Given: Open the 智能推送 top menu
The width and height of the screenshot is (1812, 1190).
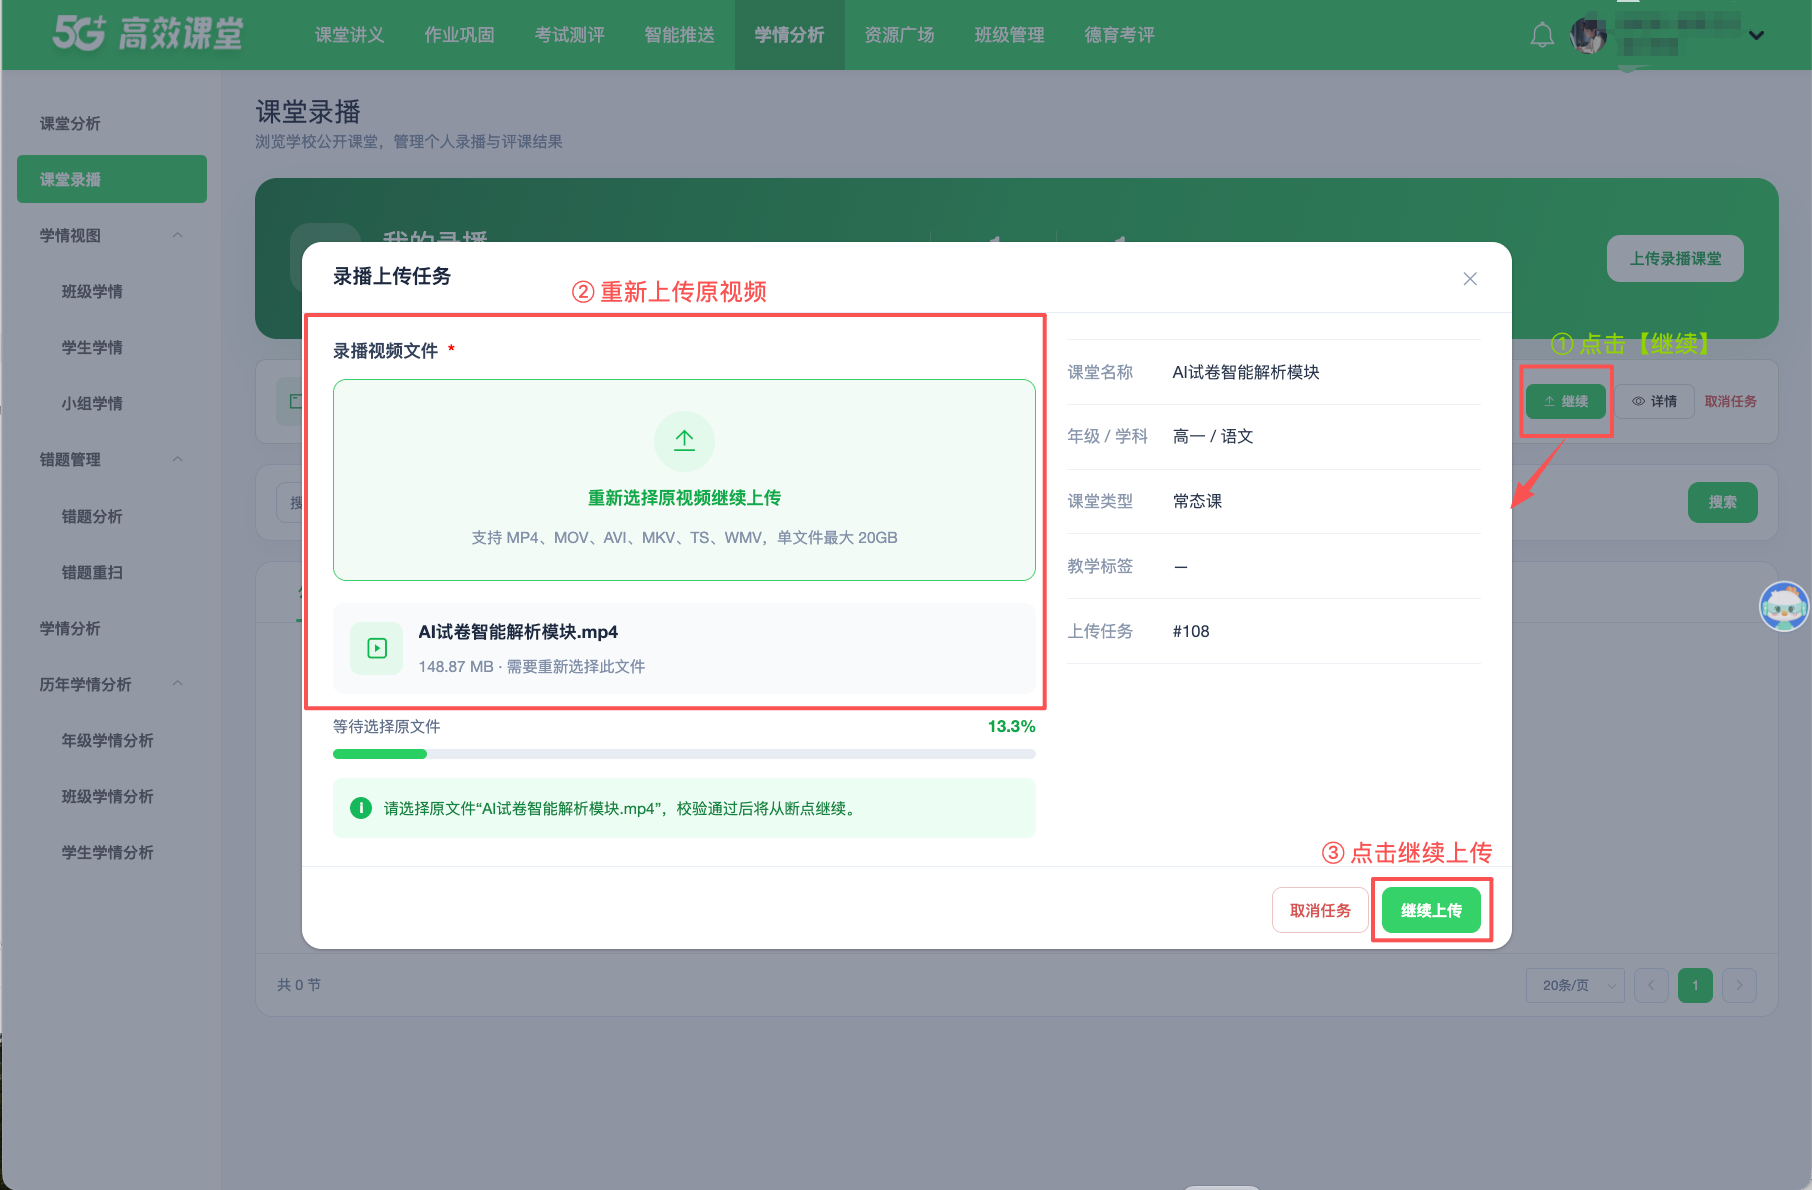Looking at the screenshot, I should tap(679, 35).
